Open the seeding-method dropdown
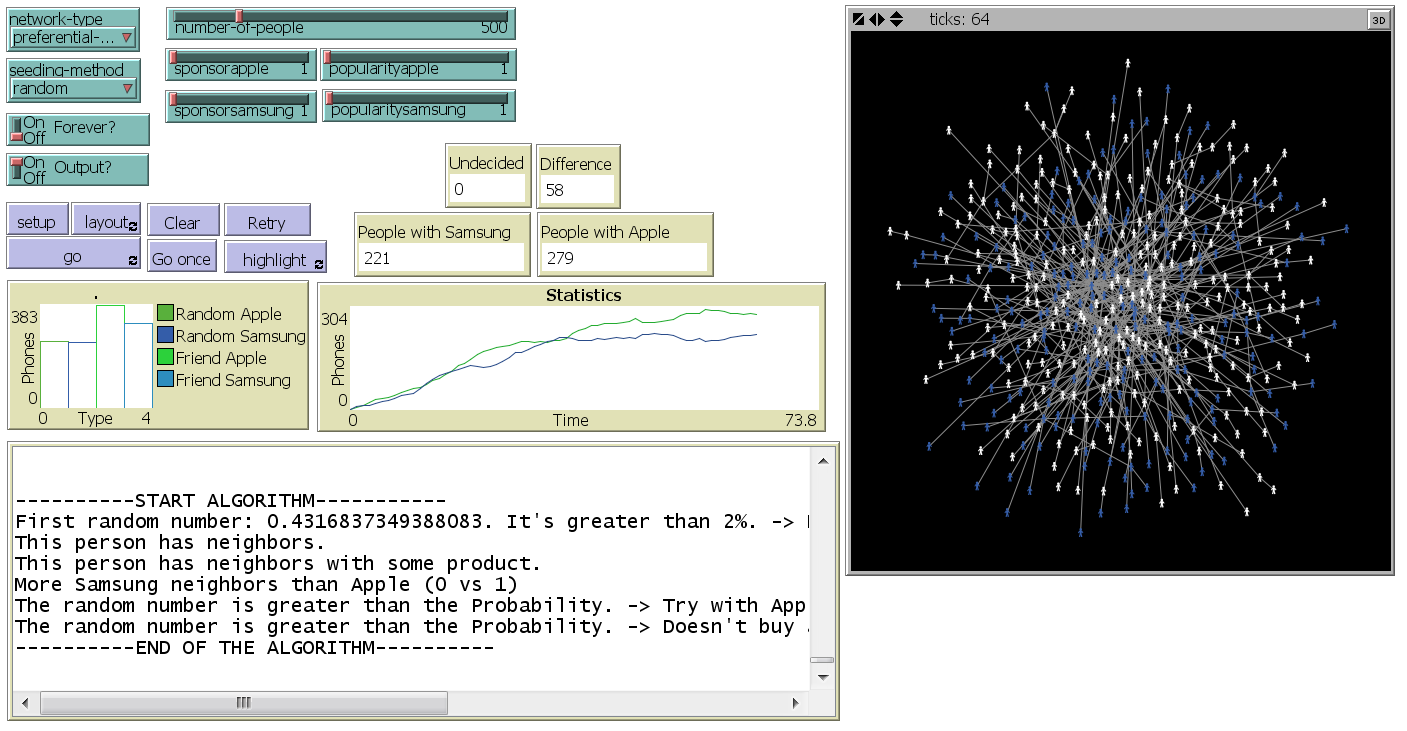Image resolution: width=1407 pixels, height=731 pixels. pyautogui.click(x=73, y=88)
